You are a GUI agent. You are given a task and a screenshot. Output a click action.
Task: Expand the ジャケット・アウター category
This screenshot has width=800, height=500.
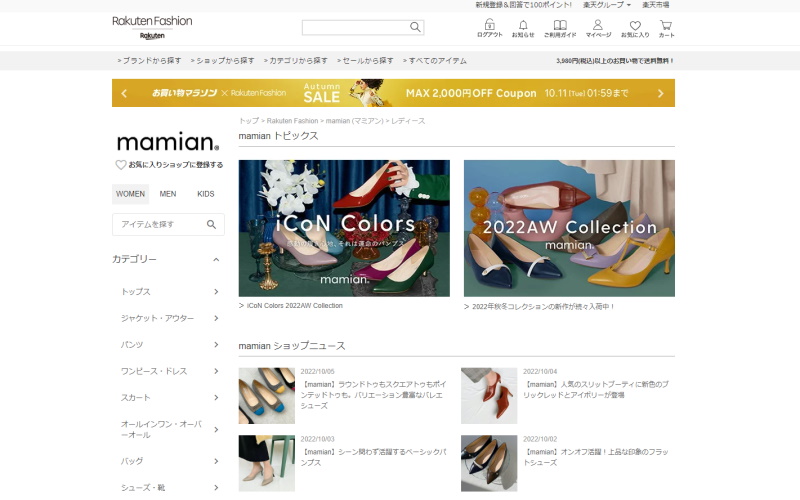pos(216,319)
